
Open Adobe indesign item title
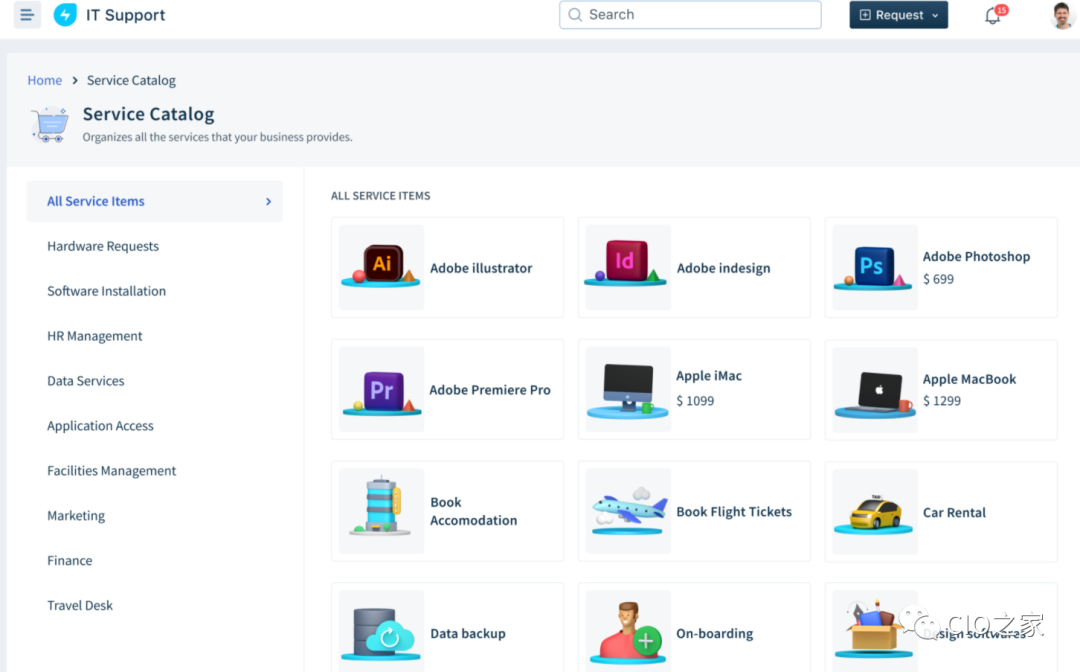pyautogui.click(x=723, y=268)
